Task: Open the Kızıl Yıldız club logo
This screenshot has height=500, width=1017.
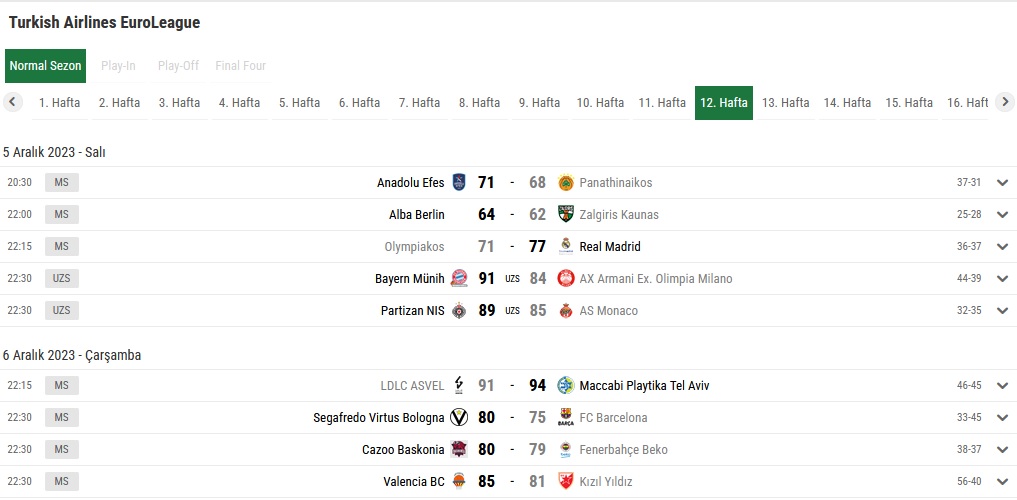Action: pyautogui.click(x=566, y=481)
